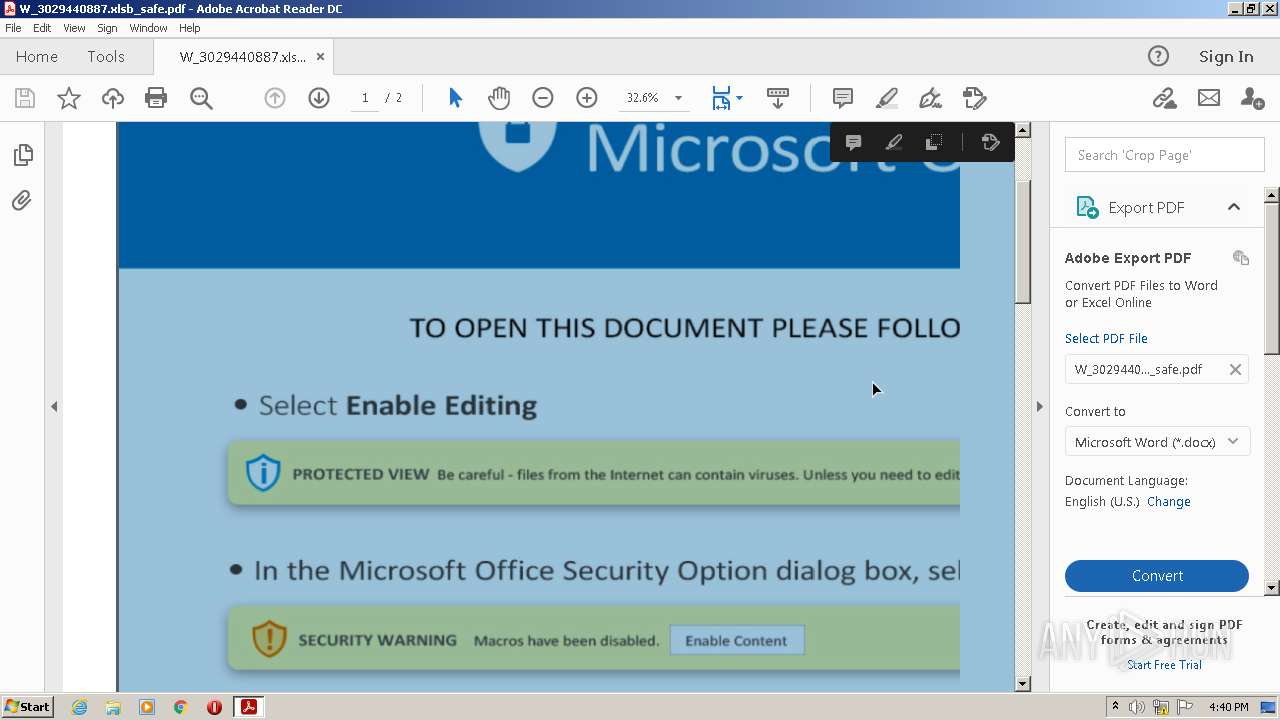Screen dimensions: 1280x720
Task: Open the Find text magnifier
Action: click(201, 98)
